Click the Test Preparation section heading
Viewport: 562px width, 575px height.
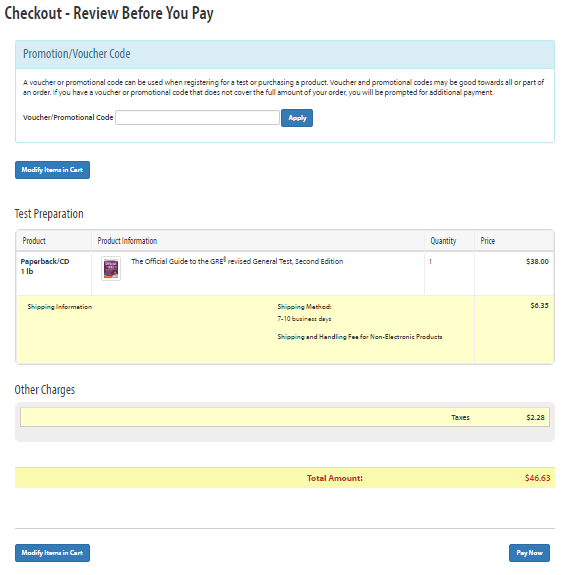[x=49, y=214]
